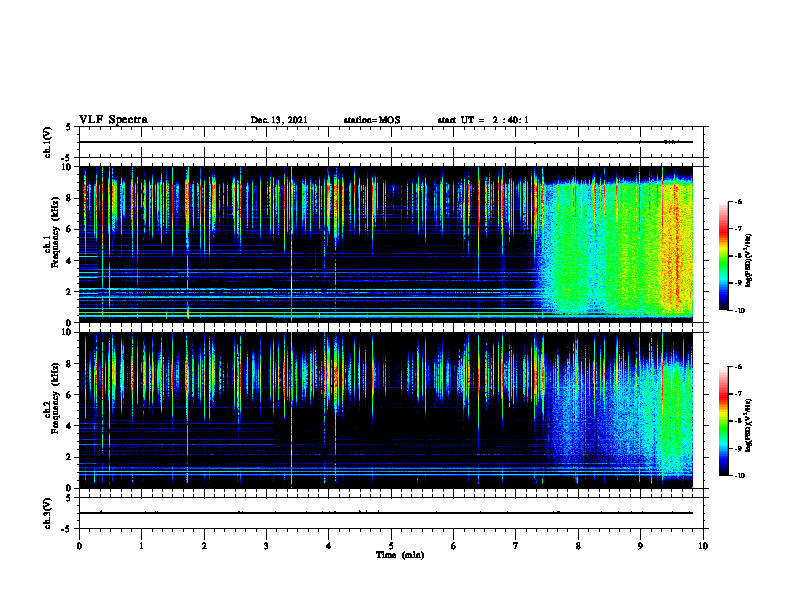Image resolution: width=792 pixels, height=612 pixels.
Task: Click the "ch.3(V)" waveform axis label
Action: pos(48,513)
